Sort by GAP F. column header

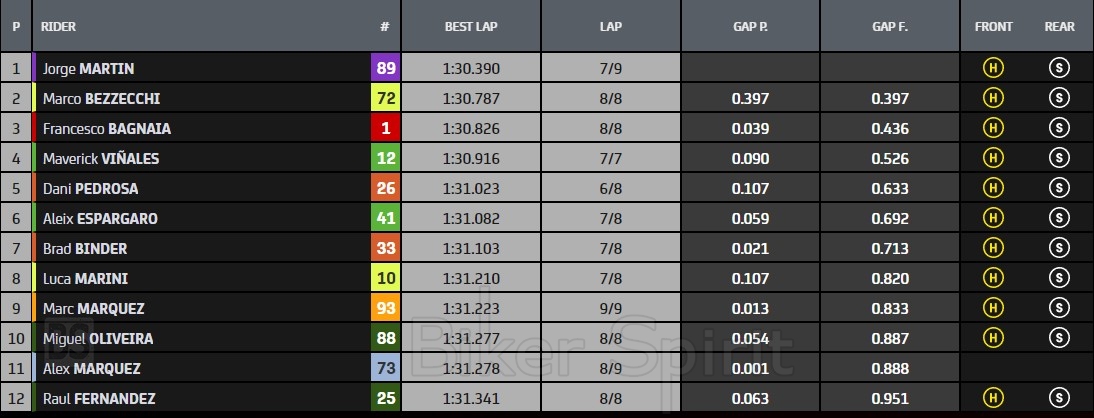[x=890, y=27]
